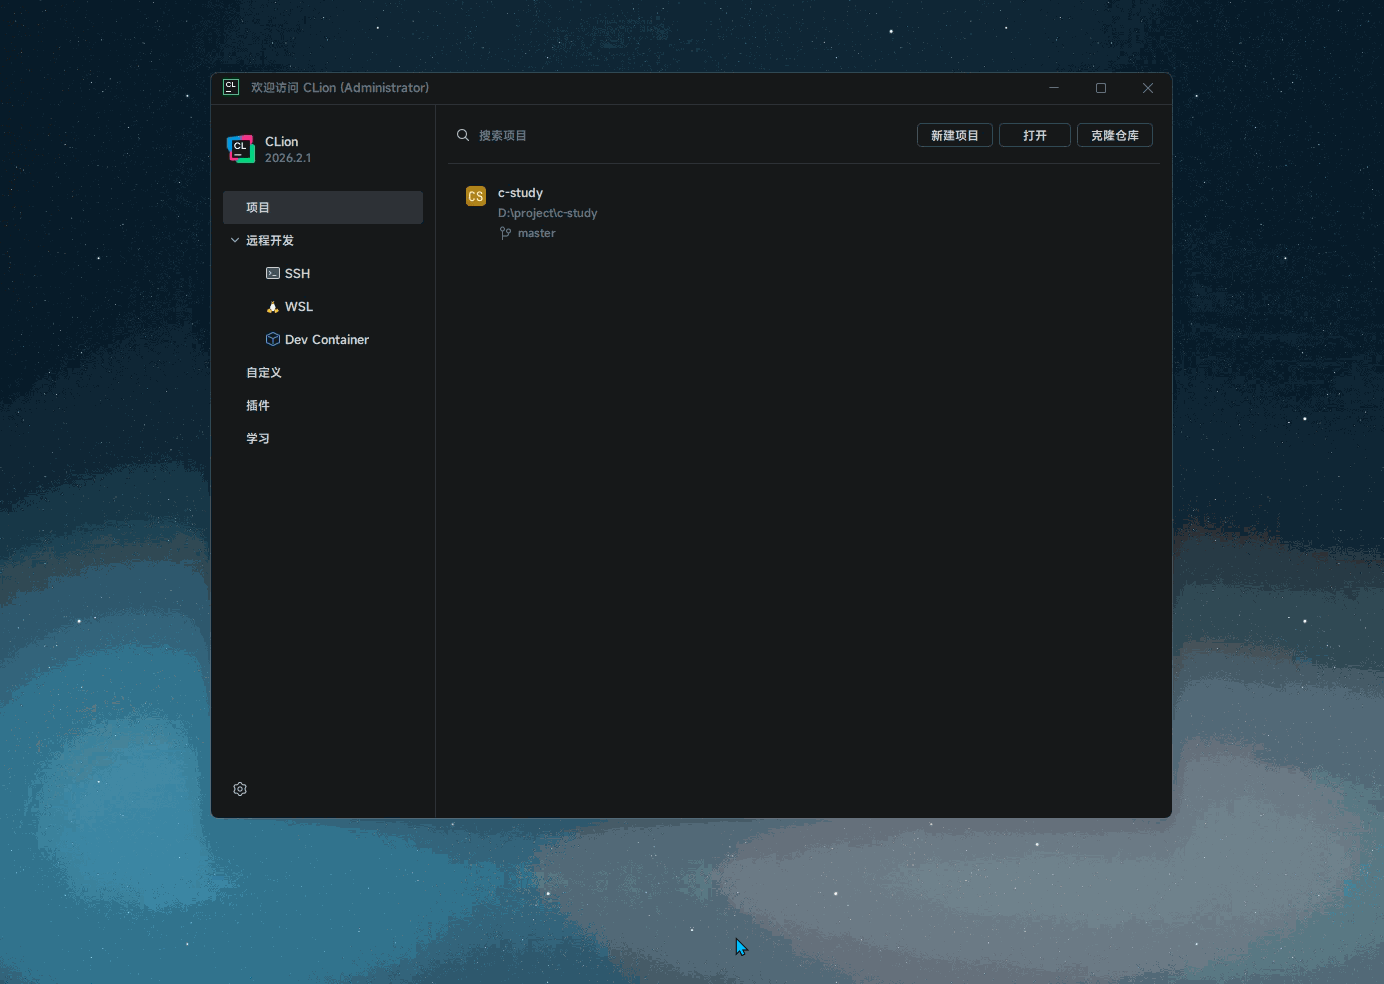Click the CLion logo in sidebar

(x=241, y=149)
